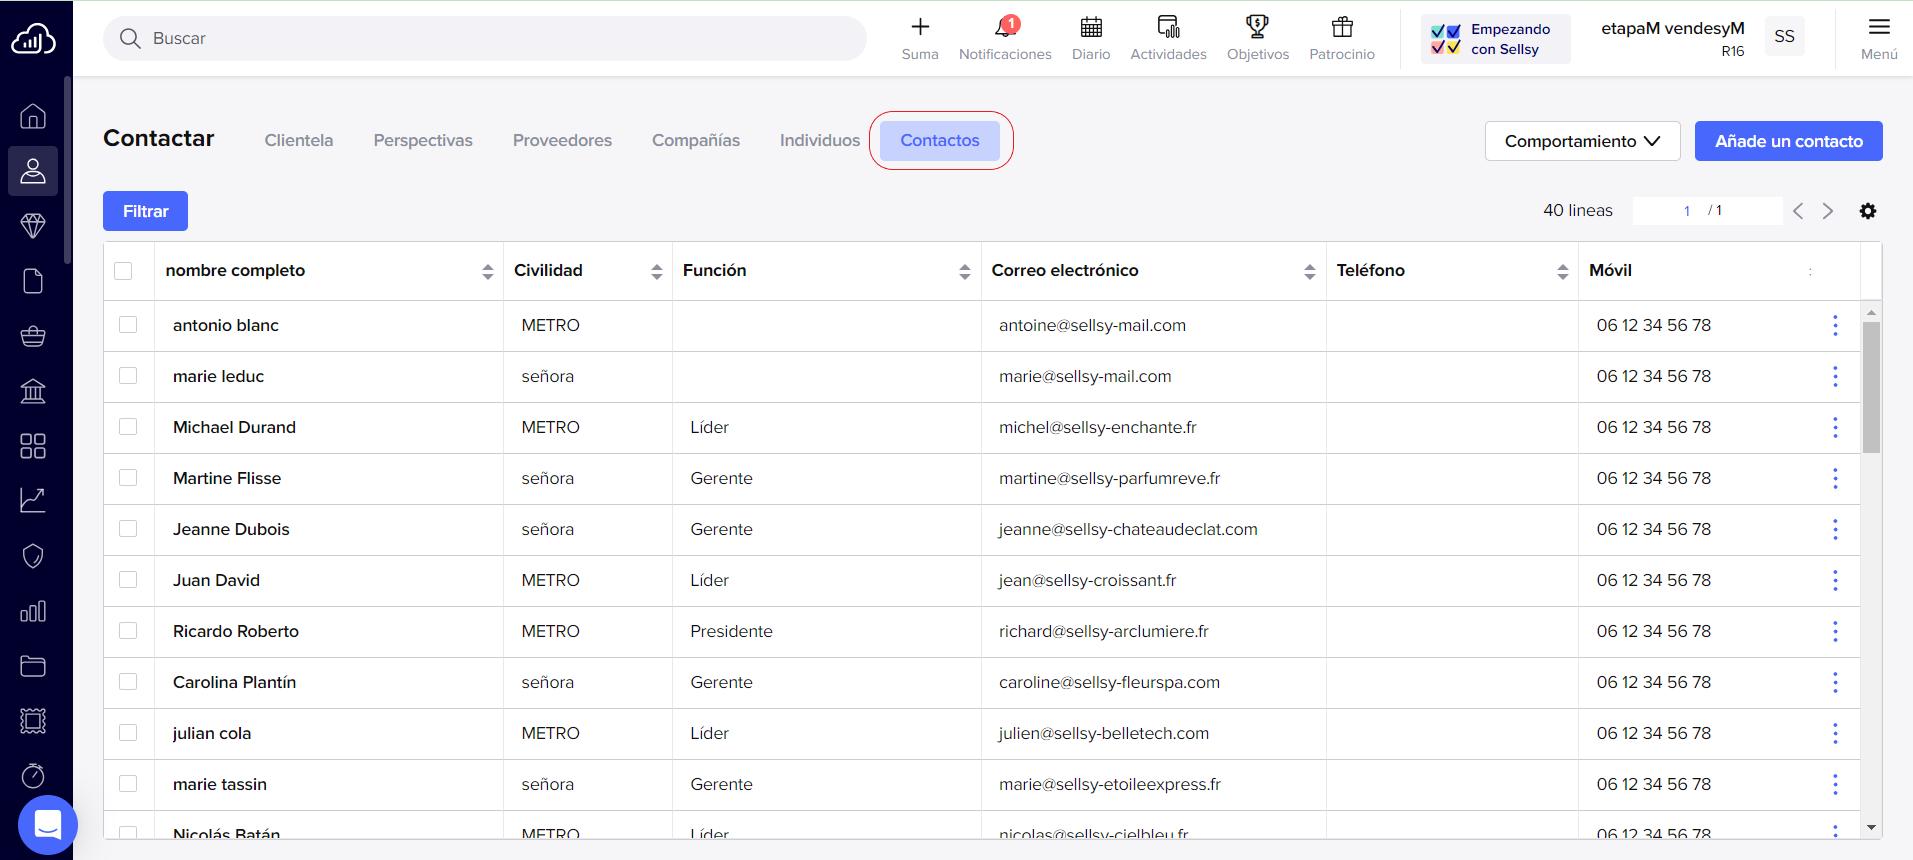Sort by Función column

tap(964, 271)
